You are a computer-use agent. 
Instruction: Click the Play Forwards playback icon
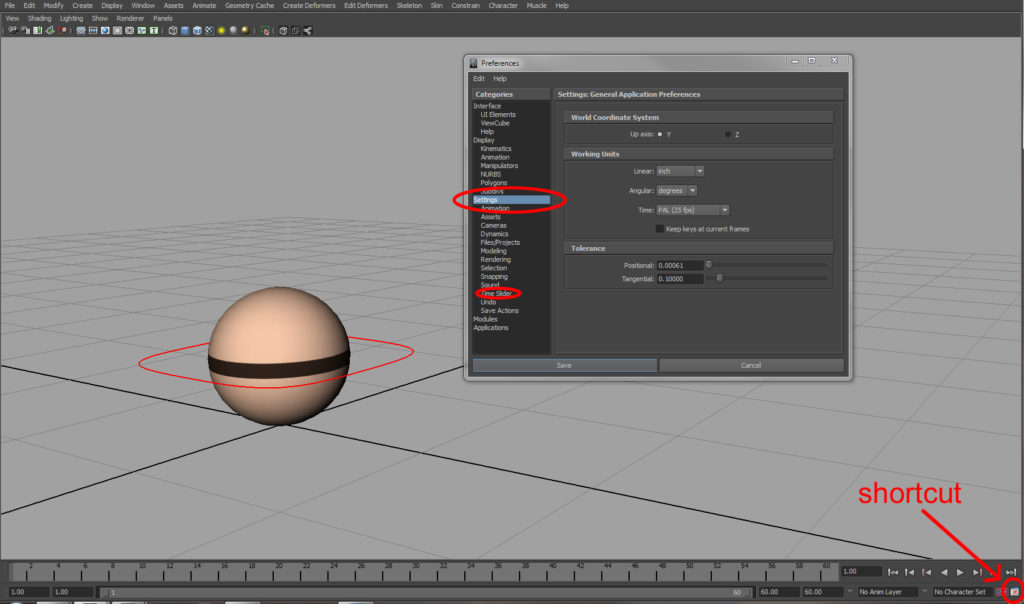(x=959, y=571)
